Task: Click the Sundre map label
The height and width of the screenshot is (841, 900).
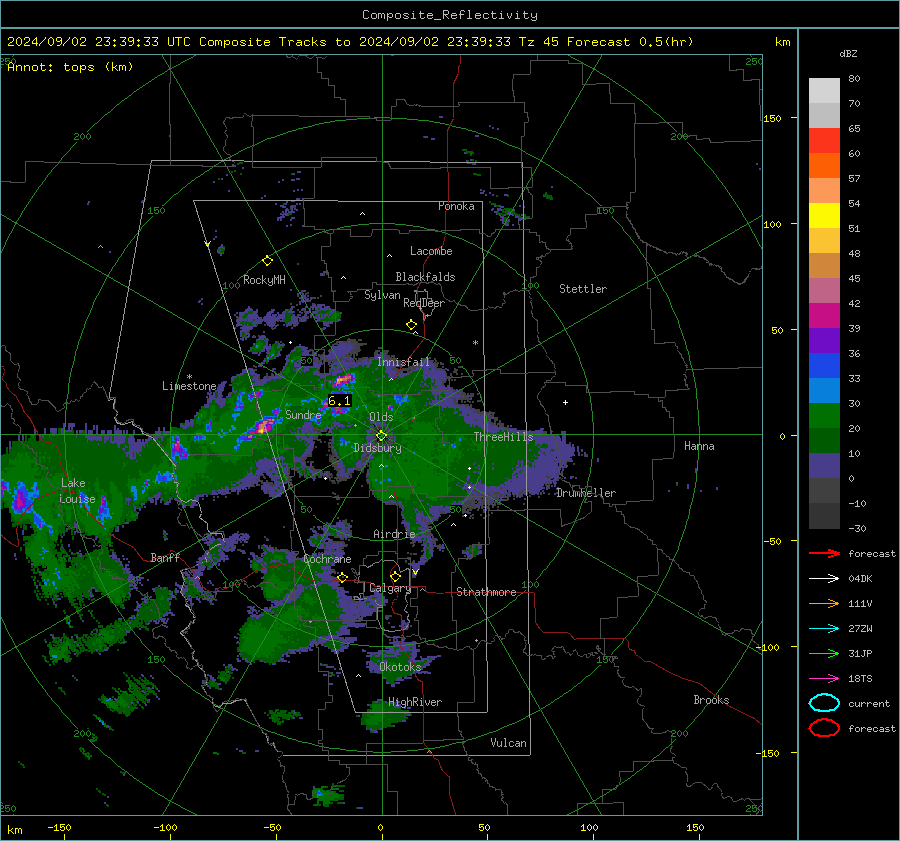Action: tap(303, 414)
